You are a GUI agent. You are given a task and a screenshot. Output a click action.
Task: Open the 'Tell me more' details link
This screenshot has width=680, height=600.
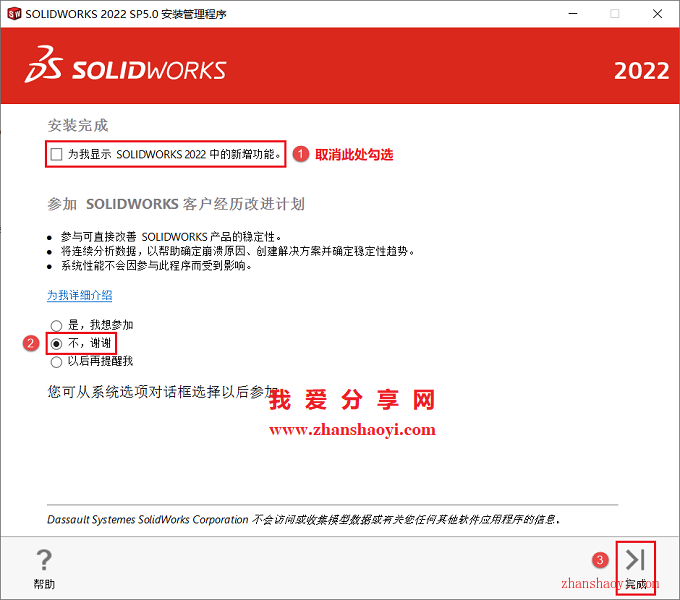click(80, 295)
